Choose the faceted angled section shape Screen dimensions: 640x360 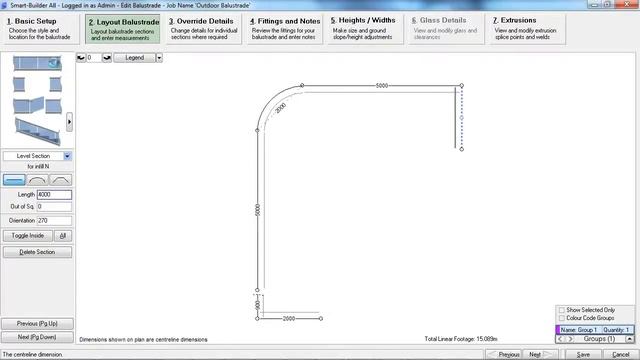coord(60,180)
